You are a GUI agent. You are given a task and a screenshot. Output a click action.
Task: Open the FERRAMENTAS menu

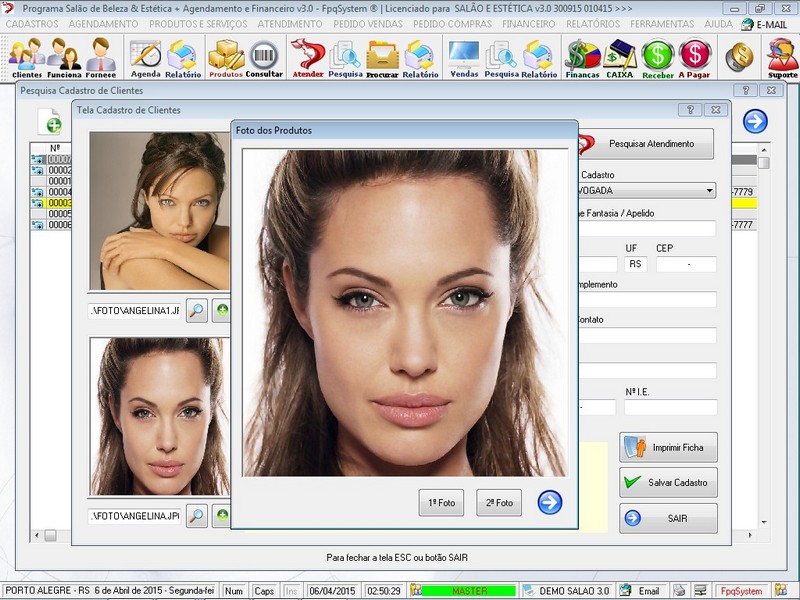click(662, 24)
